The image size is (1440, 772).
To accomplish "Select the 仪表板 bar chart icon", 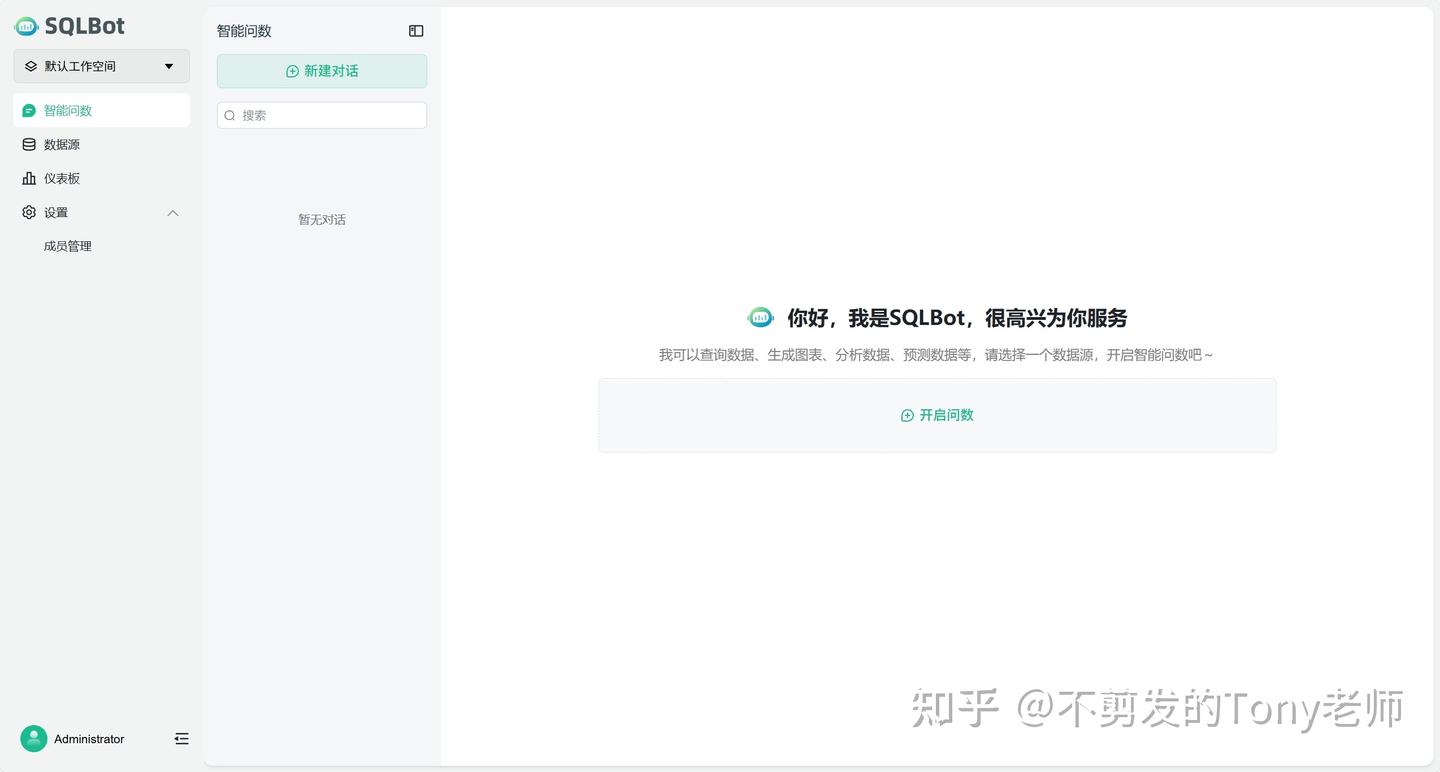I will 28,178.
